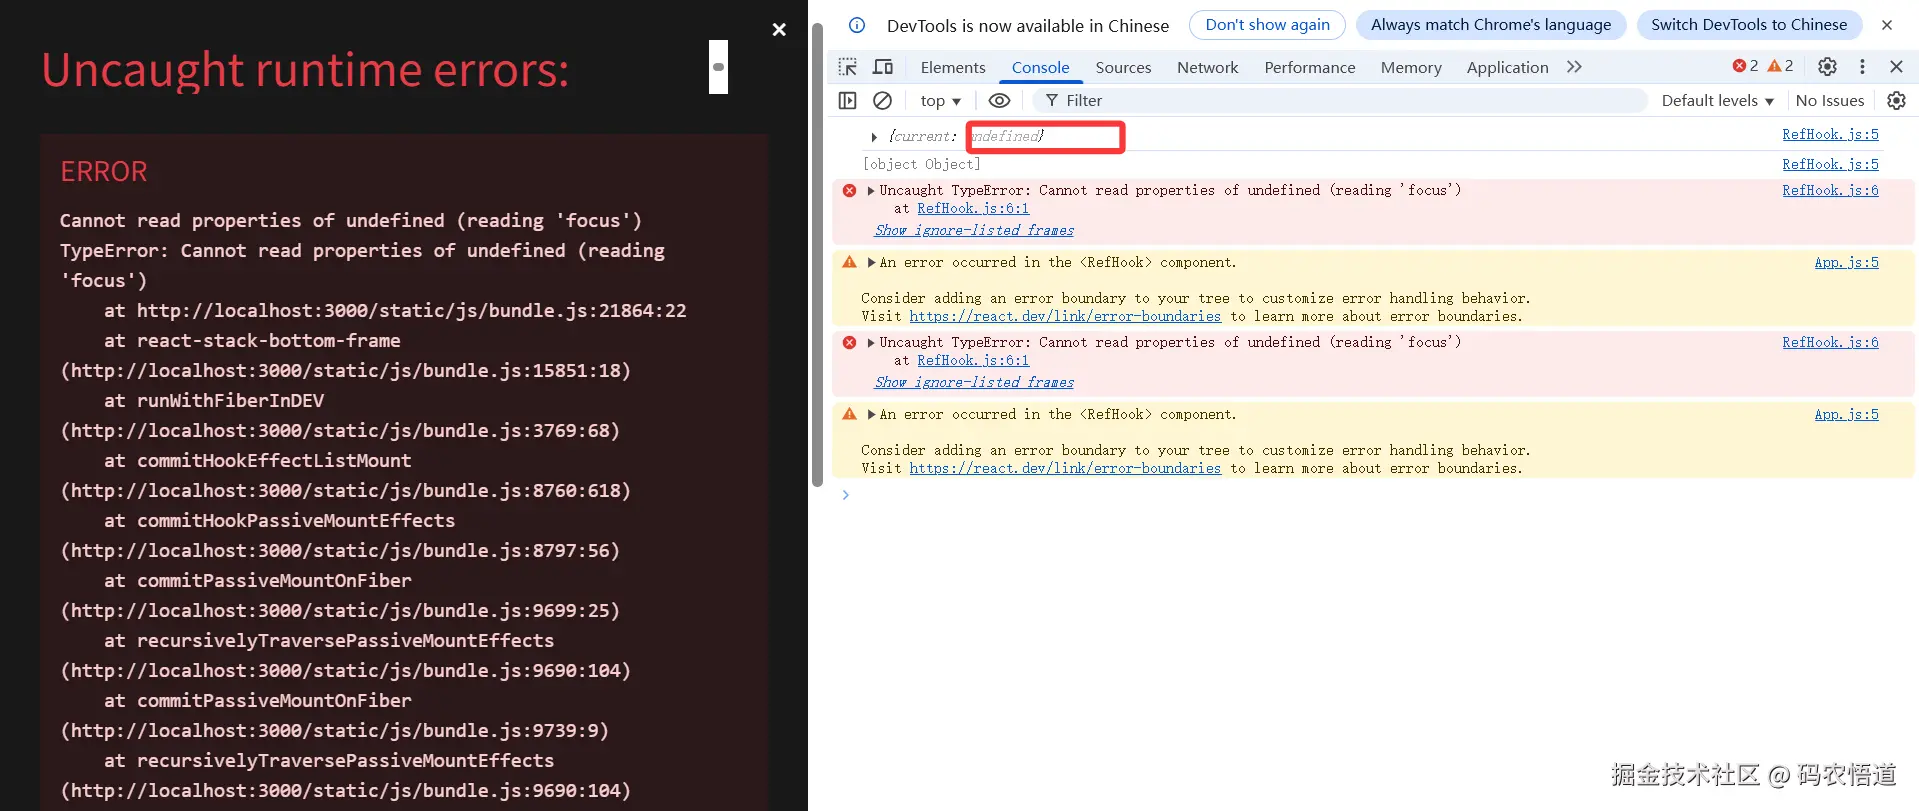1919x811 pixels.
Task: Expand the first Uncaught TypeError entry
Action: tap(871, 190)
